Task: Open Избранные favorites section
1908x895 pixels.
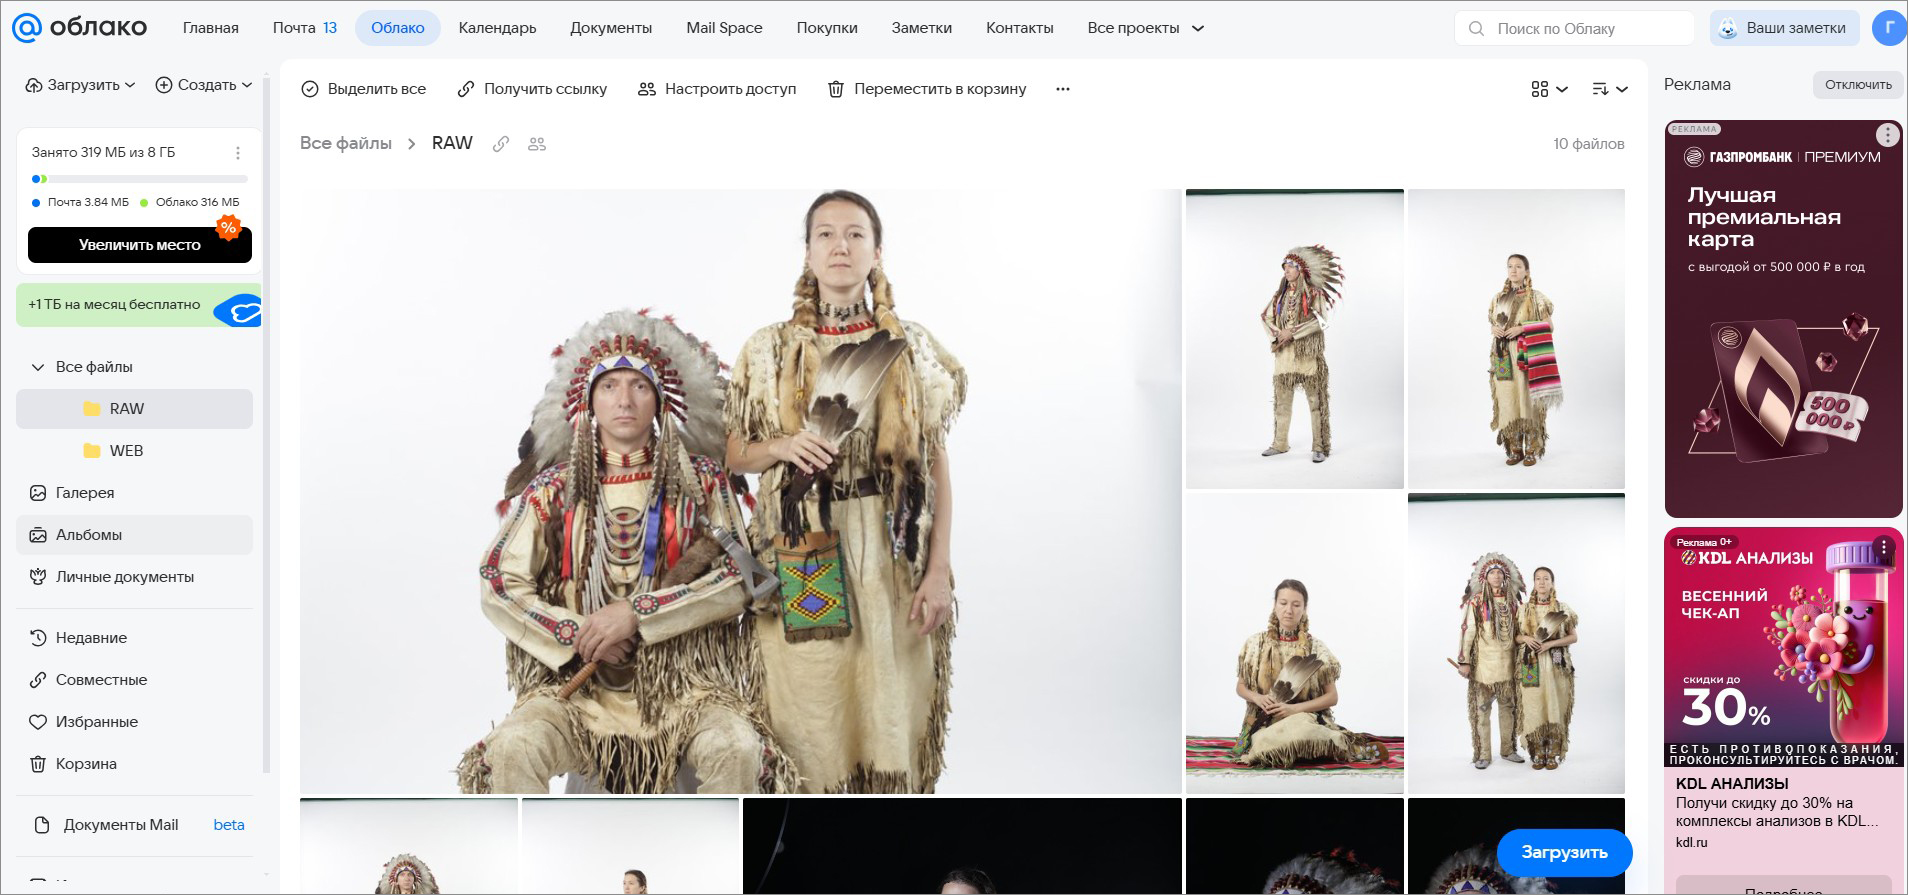Action: 96,722
